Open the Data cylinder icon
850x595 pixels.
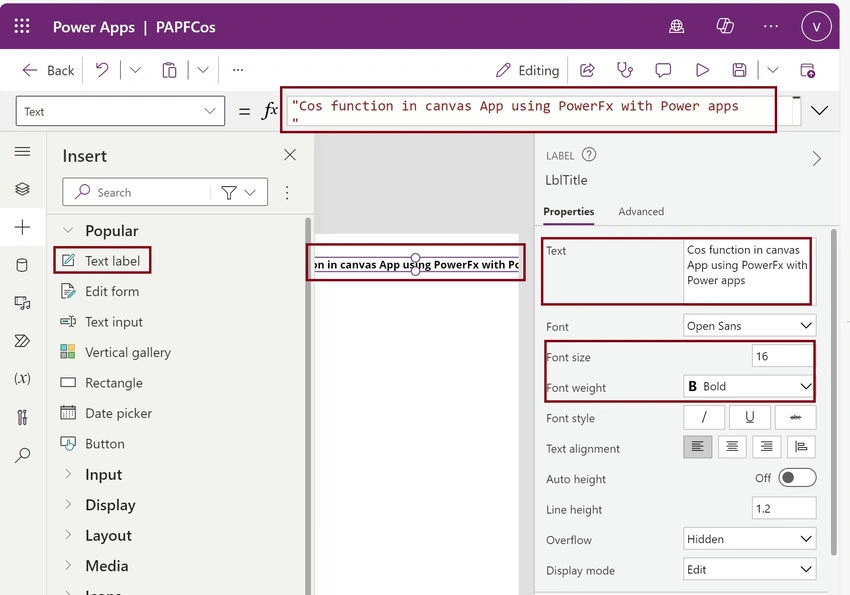pos(22,265)
